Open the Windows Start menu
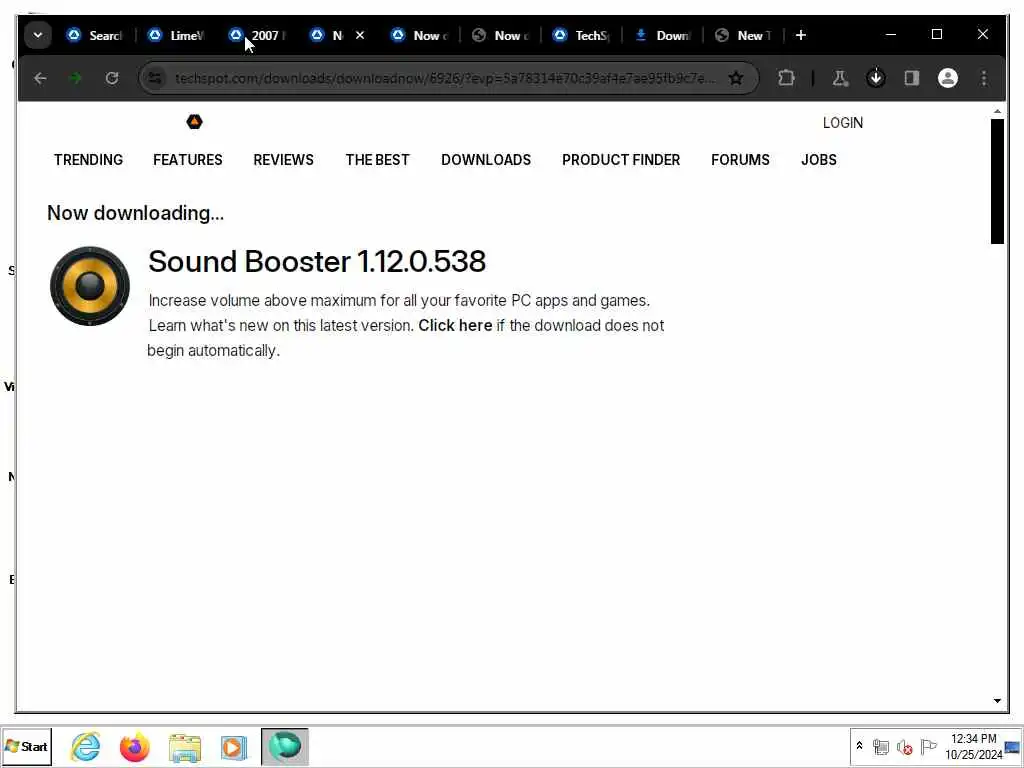 27,746
